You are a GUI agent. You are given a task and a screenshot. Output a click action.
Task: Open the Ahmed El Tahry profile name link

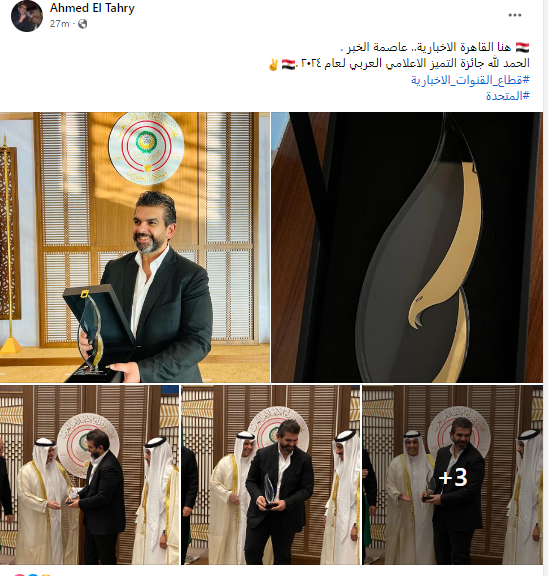(x=92, y=8)
